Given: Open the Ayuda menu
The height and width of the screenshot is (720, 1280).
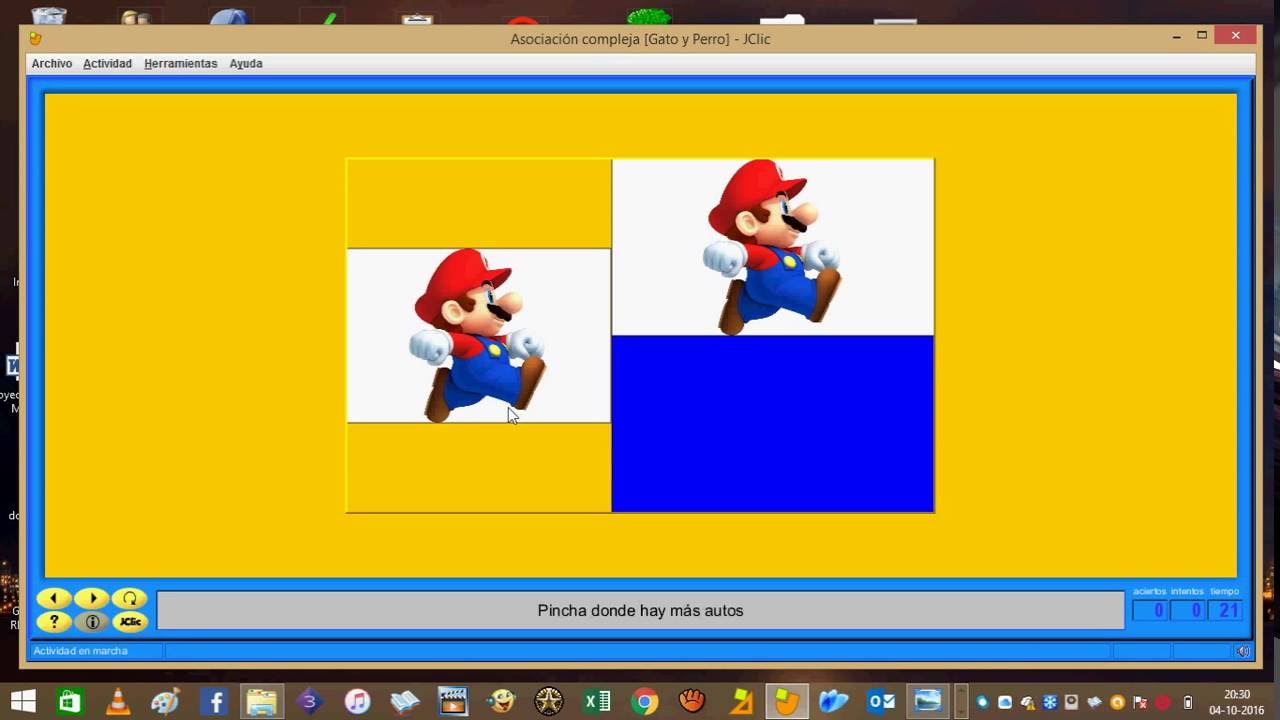Looking at the screenshot, I should (246, 63).
